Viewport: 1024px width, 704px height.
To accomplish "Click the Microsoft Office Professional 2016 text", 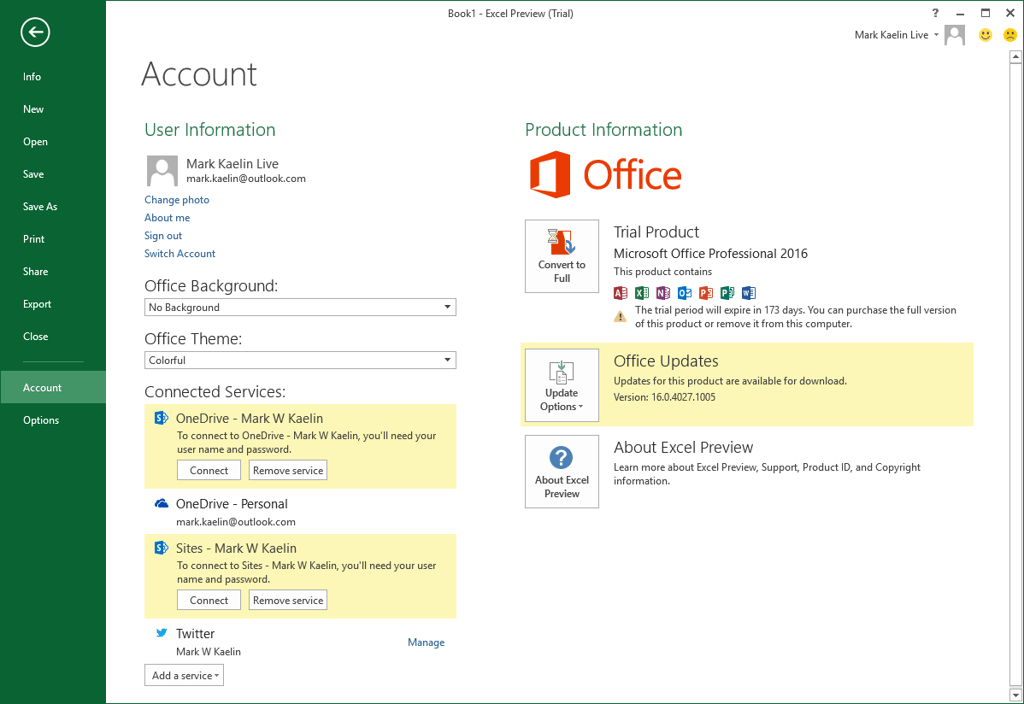I will (x=711, y=253).
